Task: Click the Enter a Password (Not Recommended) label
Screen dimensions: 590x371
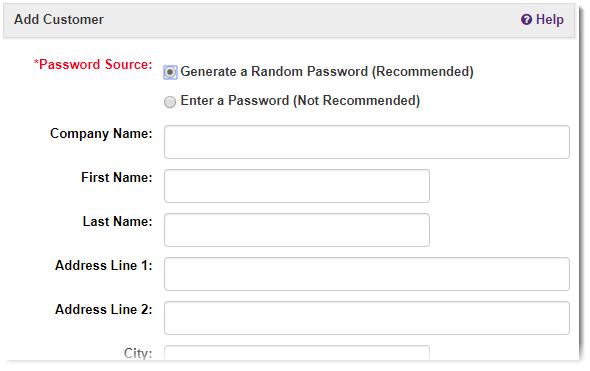Action: (300, 101)
